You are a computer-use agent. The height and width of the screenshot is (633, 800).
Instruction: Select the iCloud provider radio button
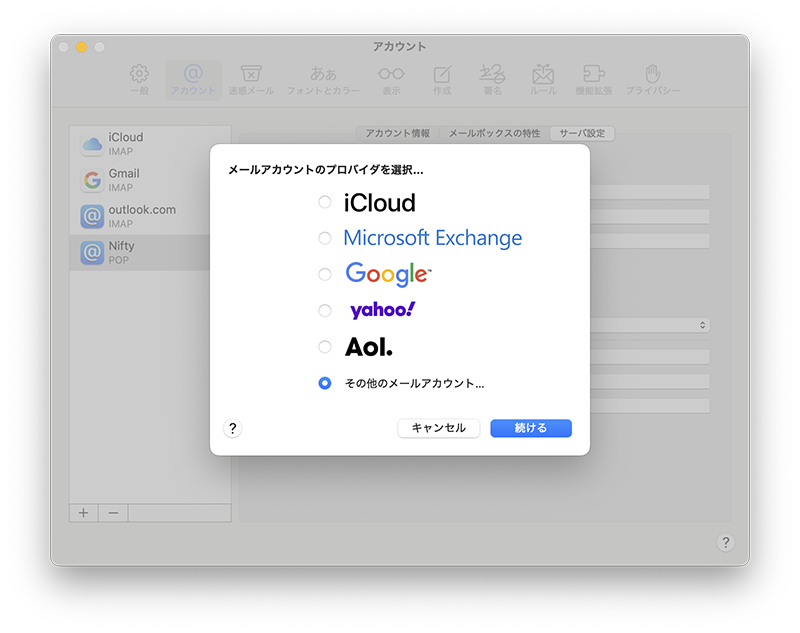[x=324, y=203]
